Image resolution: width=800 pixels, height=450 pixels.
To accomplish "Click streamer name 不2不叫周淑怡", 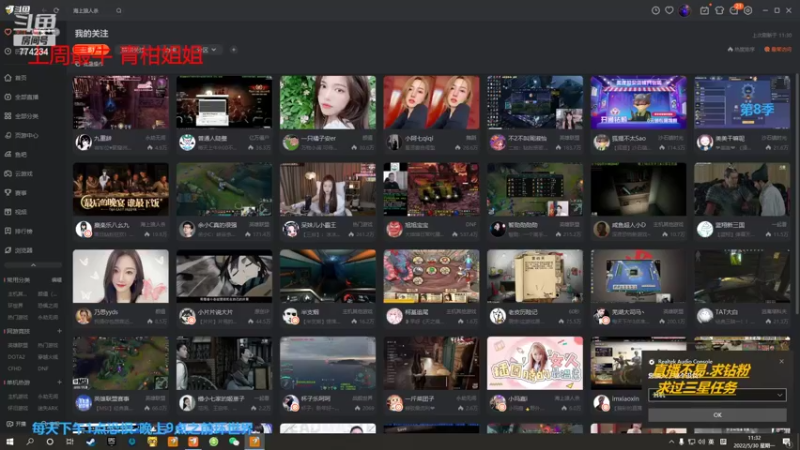I will (x=525, y=138).
